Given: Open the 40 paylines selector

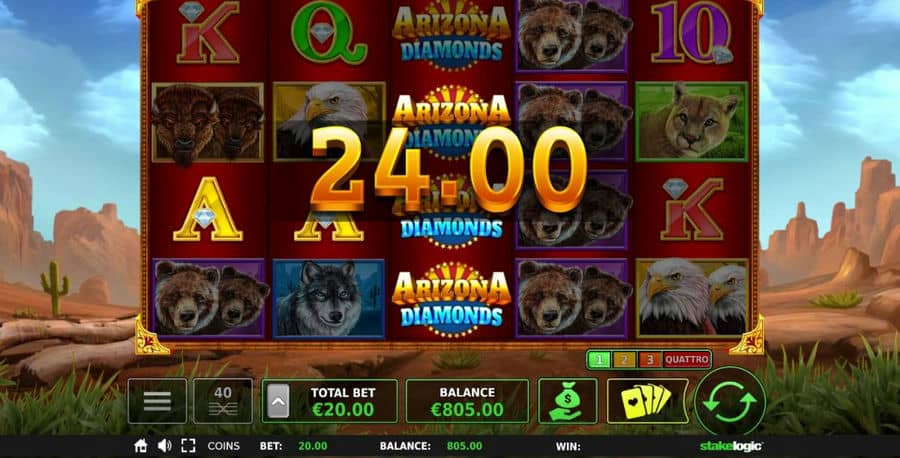Looking at the screenshot, I should pos(223,401).
